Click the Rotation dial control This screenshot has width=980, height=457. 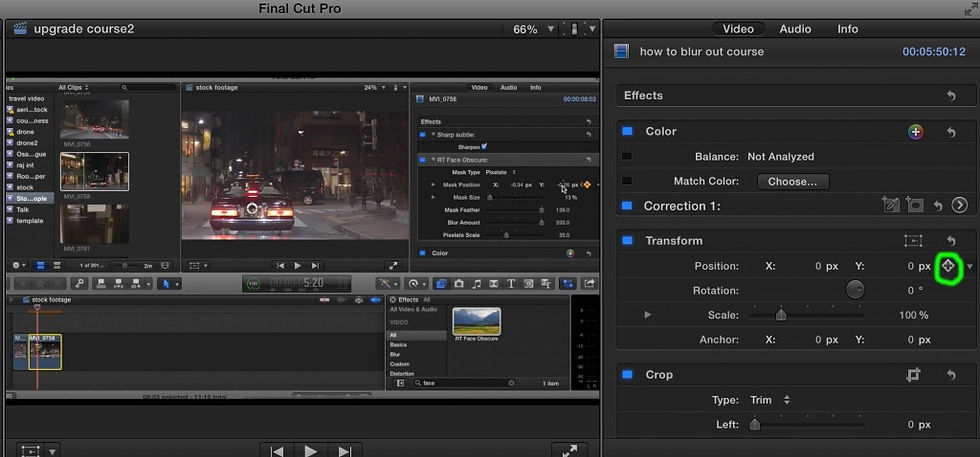click(x=855, y=289)
